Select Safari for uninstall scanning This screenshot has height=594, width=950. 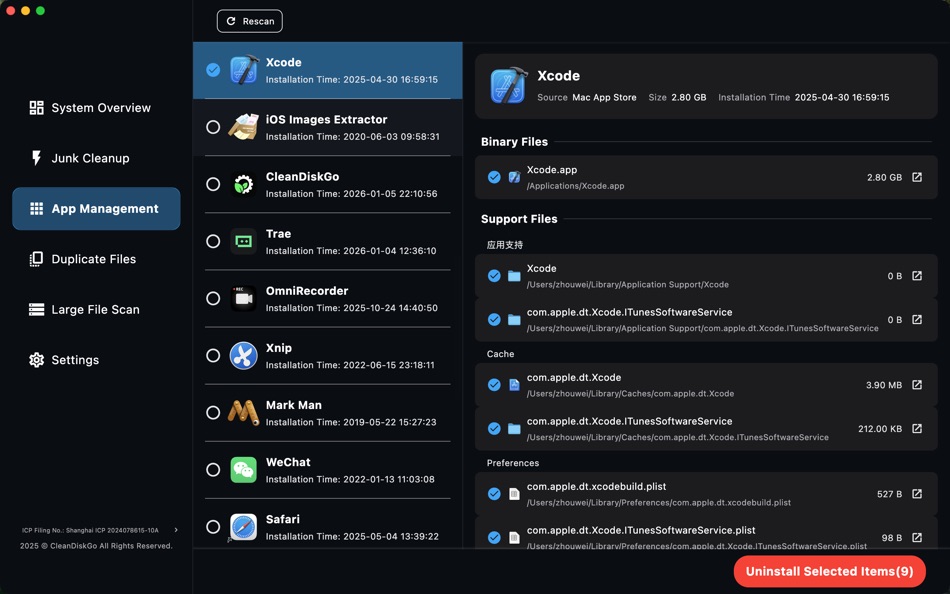click(213, 526)
